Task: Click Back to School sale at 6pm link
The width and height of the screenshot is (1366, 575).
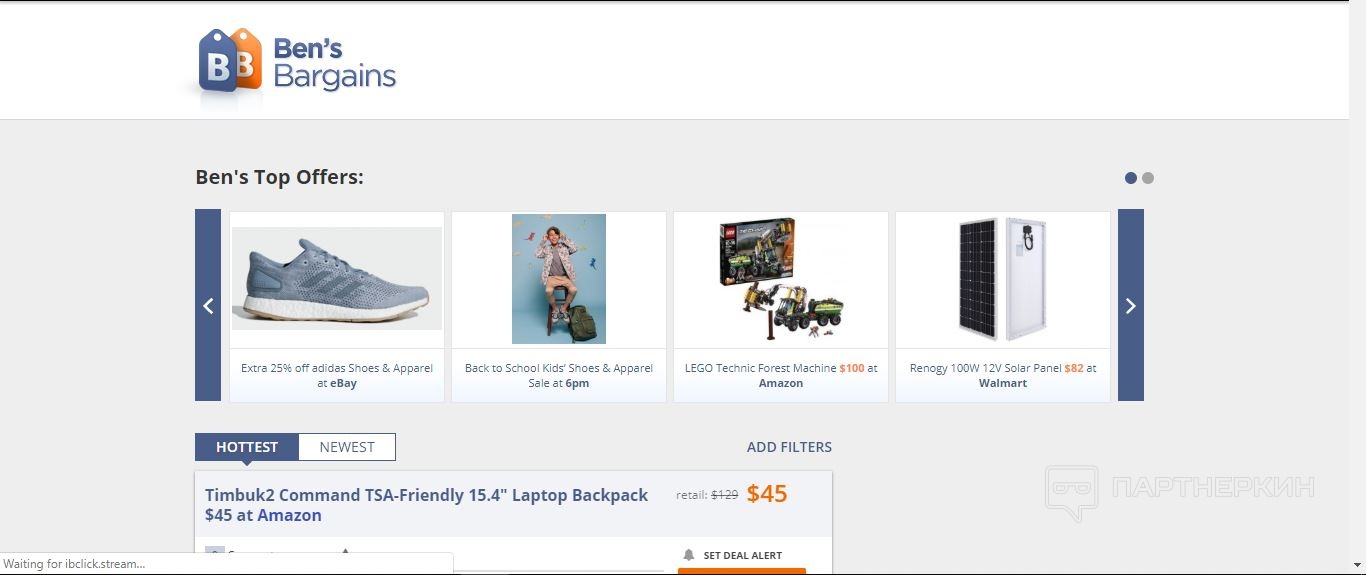Action: (x=559, y=375)
